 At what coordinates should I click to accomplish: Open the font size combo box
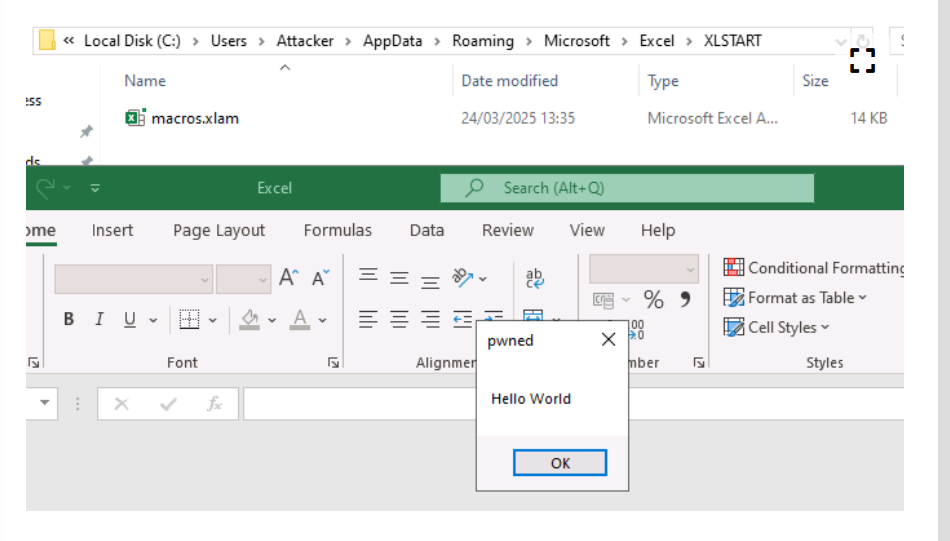(x=244, y=279)
